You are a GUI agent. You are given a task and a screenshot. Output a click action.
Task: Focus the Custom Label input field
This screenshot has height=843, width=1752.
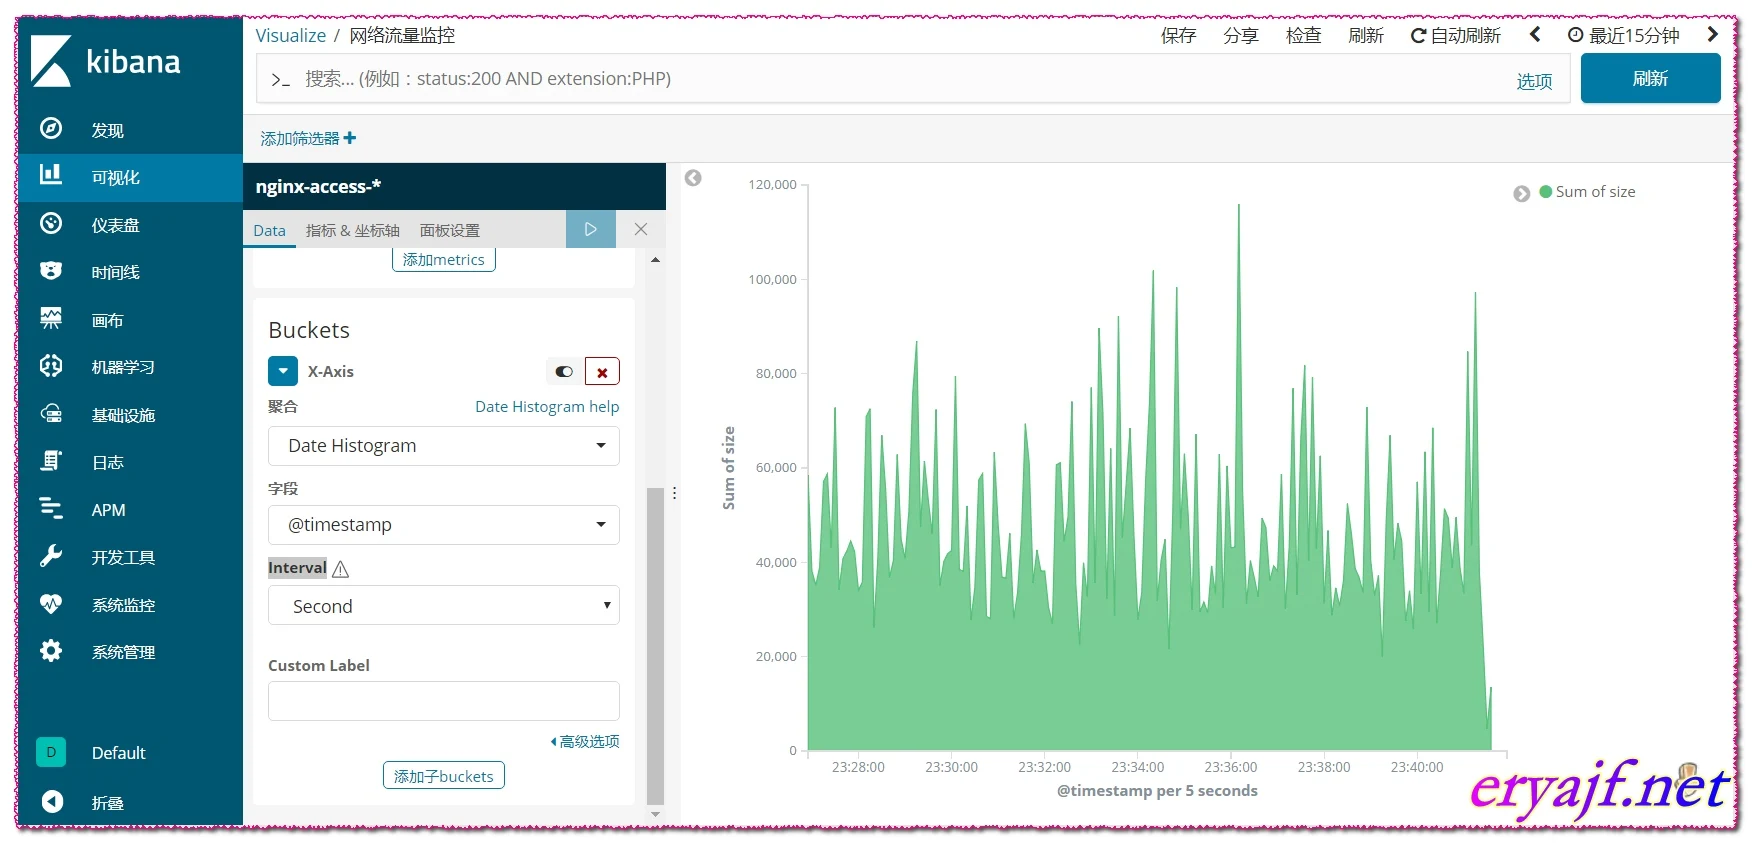click(444, 701)
